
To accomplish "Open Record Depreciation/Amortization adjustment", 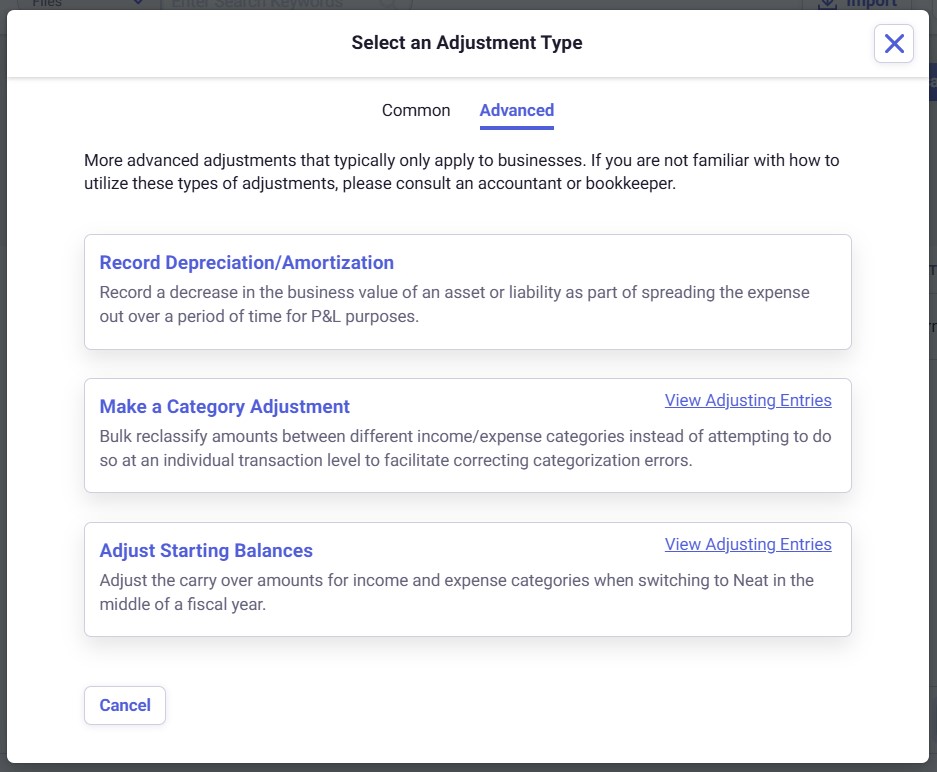I will point(247,263).
